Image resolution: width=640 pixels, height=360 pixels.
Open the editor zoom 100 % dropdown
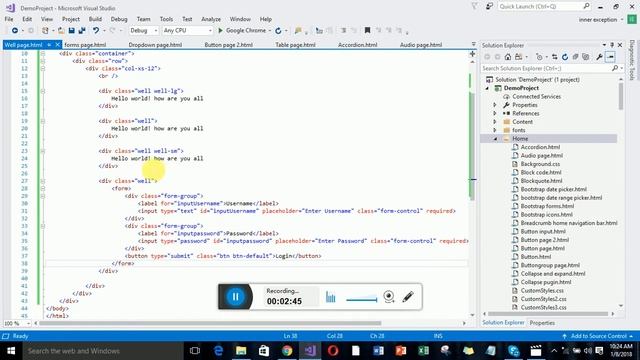tap(17, 323)
